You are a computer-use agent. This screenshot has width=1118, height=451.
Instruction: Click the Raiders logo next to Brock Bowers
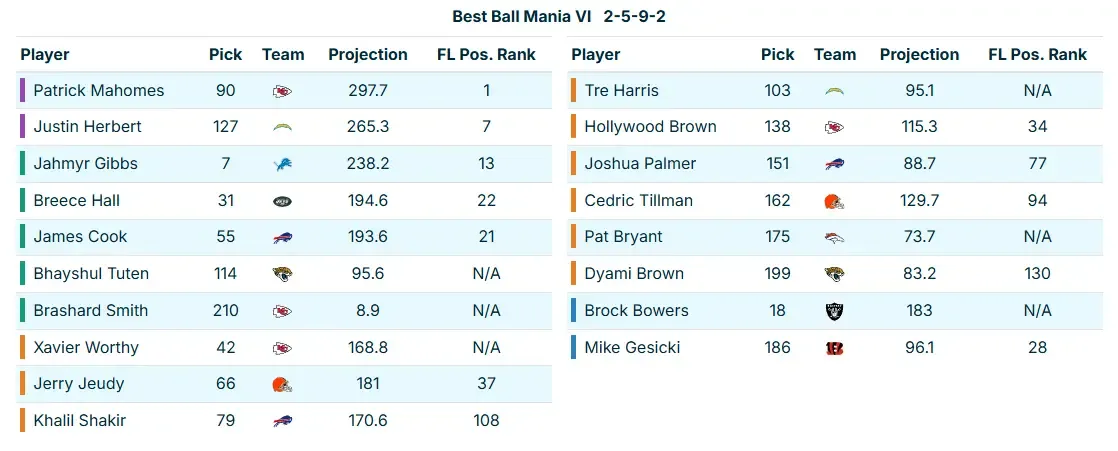(x=835, y=311)
